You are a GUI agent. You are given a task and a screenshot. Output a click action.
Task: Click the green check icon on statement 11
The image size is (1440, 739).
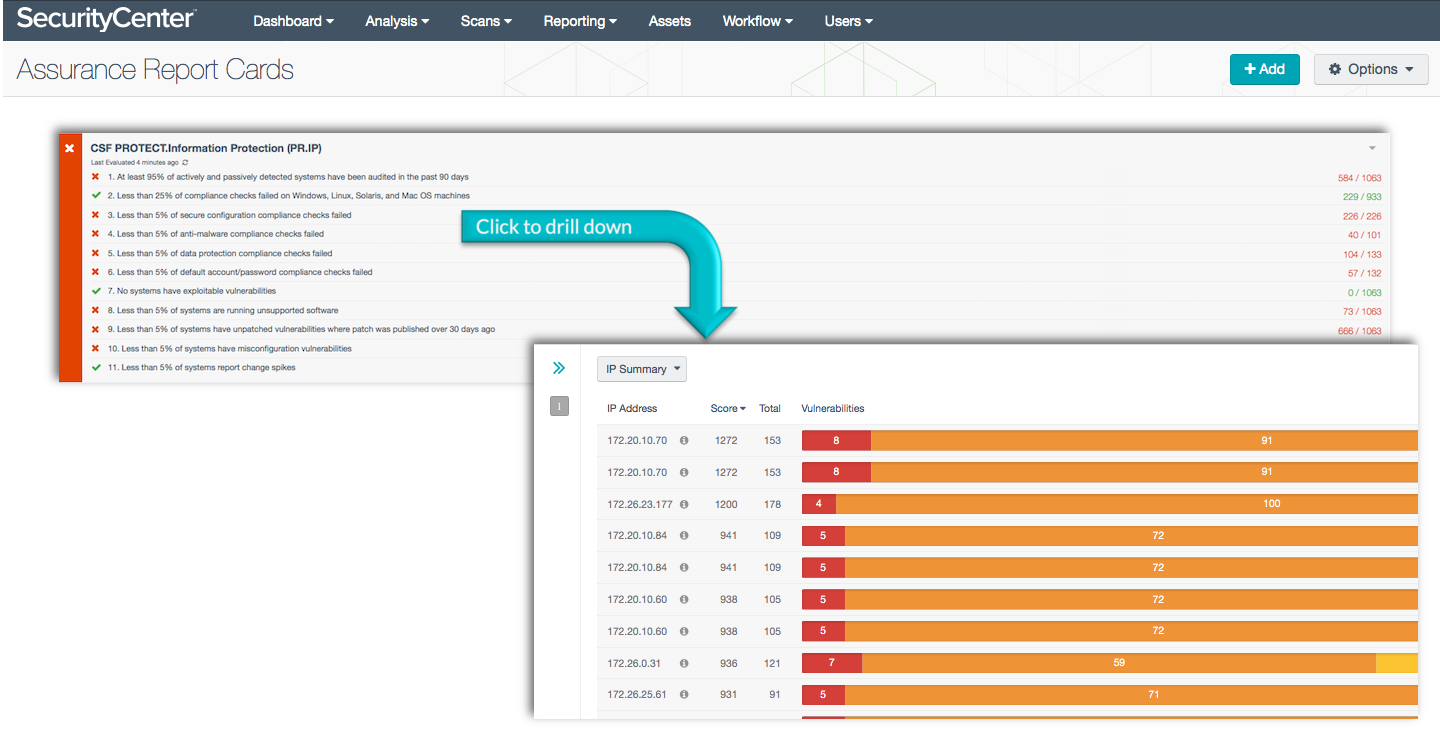tap(97, 367)
